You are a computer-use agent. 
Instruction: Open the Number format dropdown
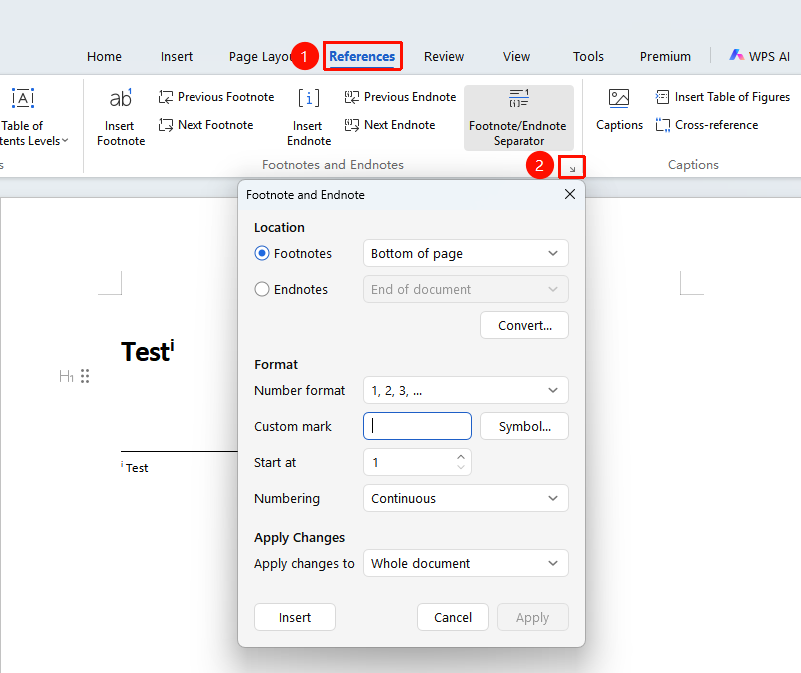(x=465, y=390)
